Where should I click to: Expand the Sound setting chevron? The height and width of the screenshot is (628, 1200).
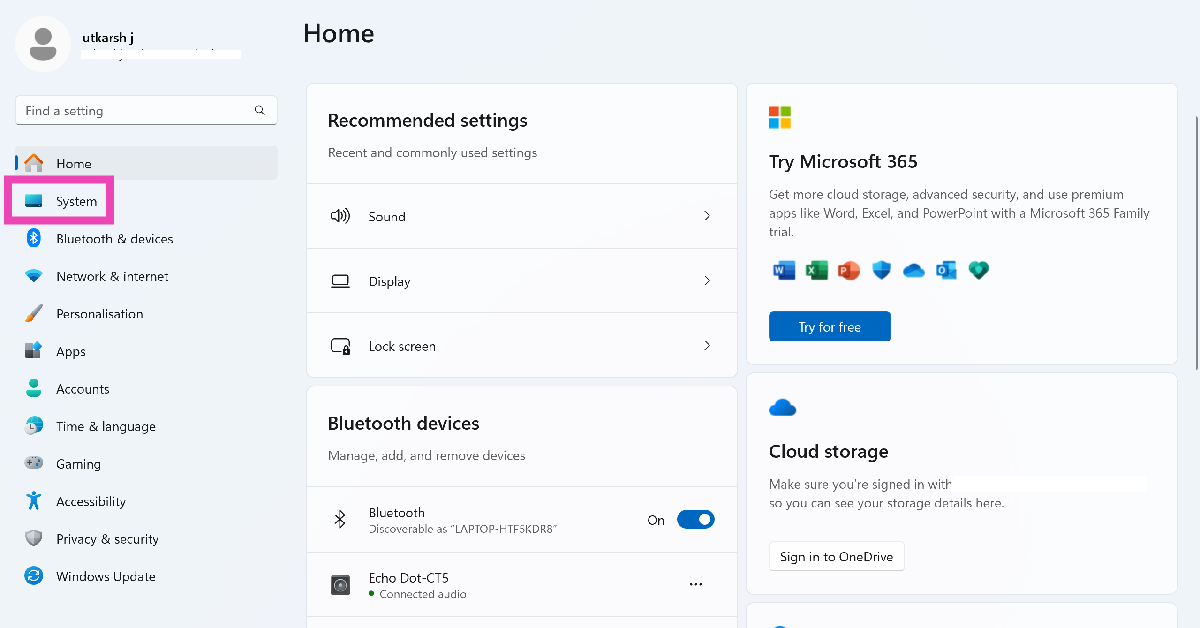pyautogui.click(x=707, y=216)
